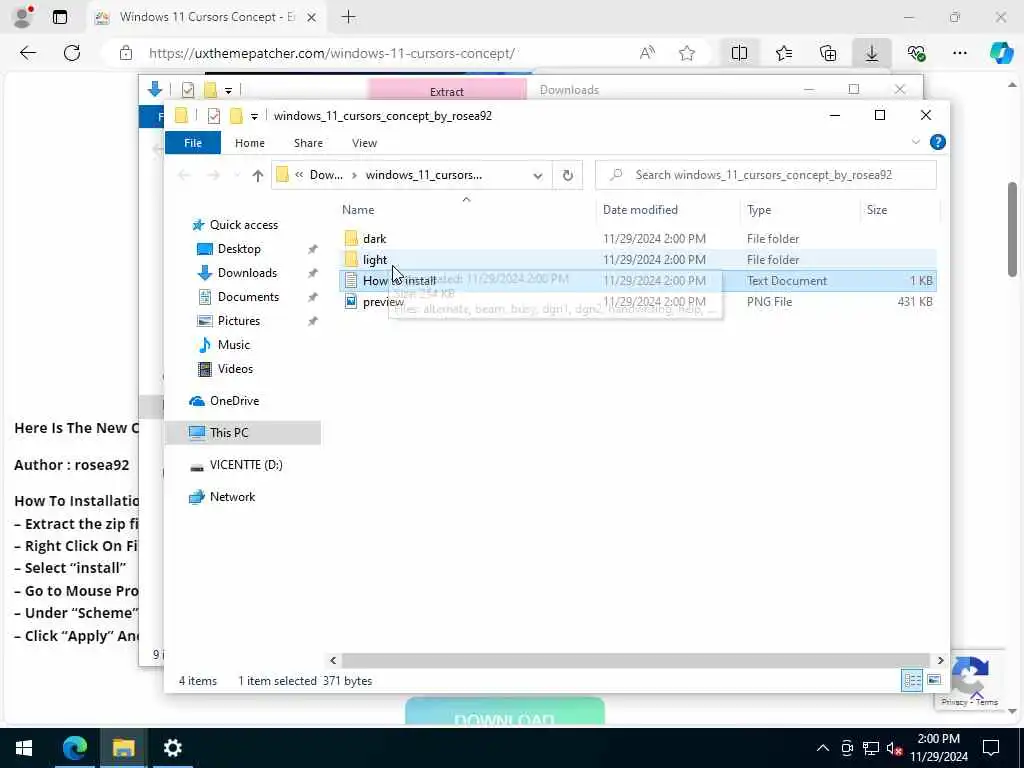
Task: Sort by Date modified column header
Action: (x=640, y=210)
